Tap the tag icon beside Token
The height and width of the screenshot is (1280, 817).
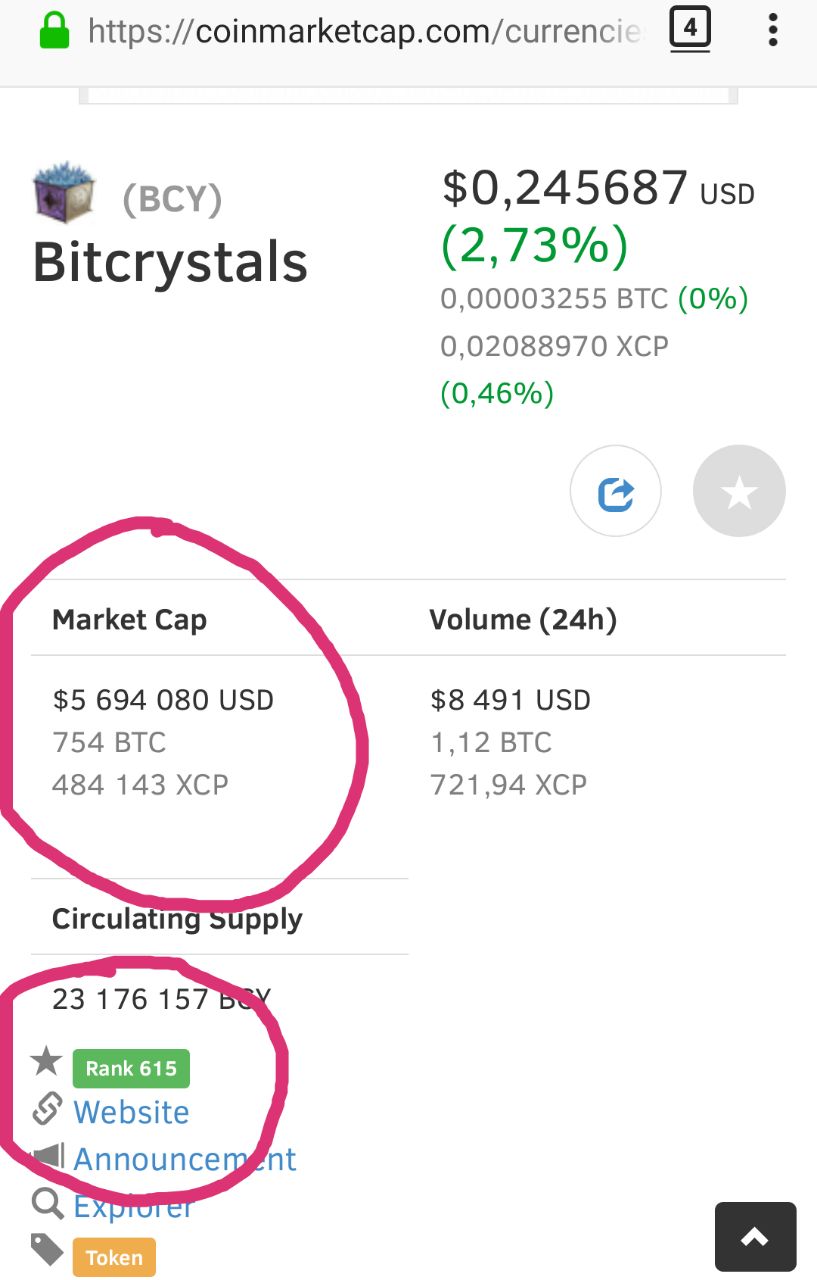click(47, 1250)
